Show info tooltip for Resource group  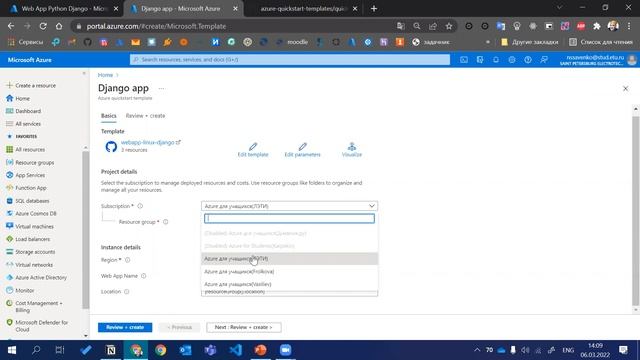point(166,222)
